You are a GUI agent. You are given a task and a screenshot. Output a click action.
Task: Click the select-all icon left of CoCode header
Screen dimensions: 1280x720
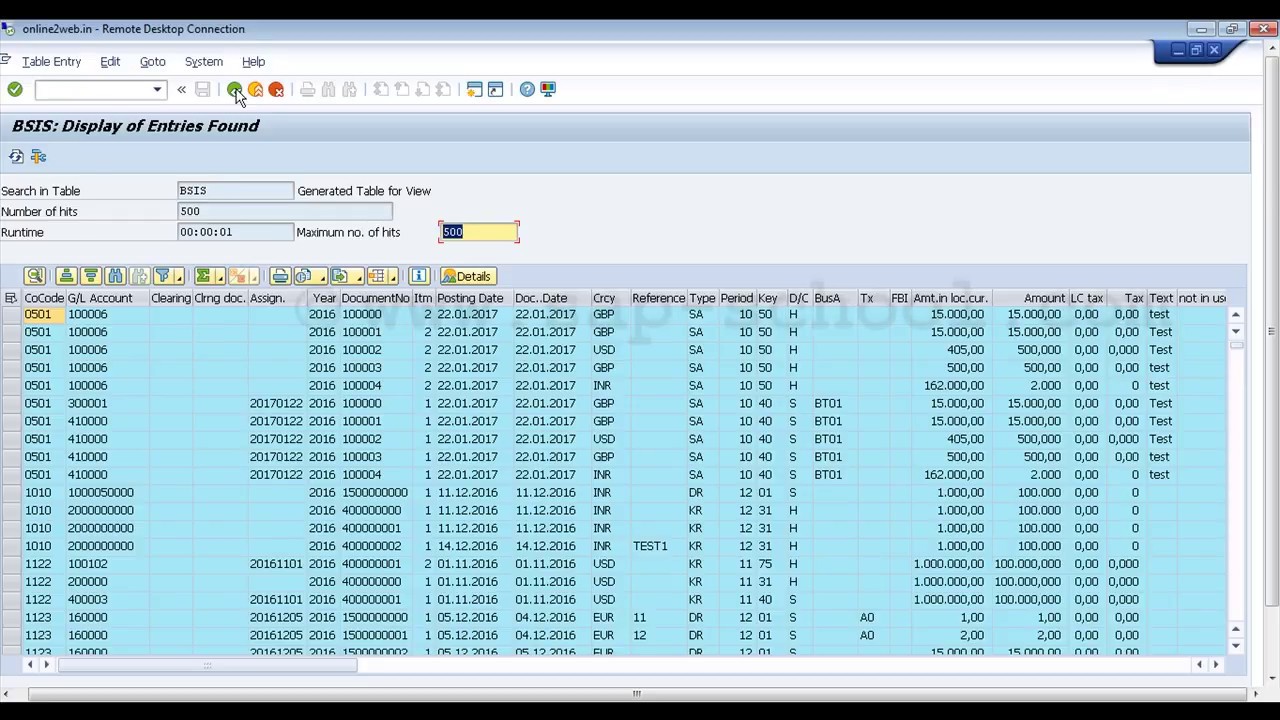[x=11, y=298]
